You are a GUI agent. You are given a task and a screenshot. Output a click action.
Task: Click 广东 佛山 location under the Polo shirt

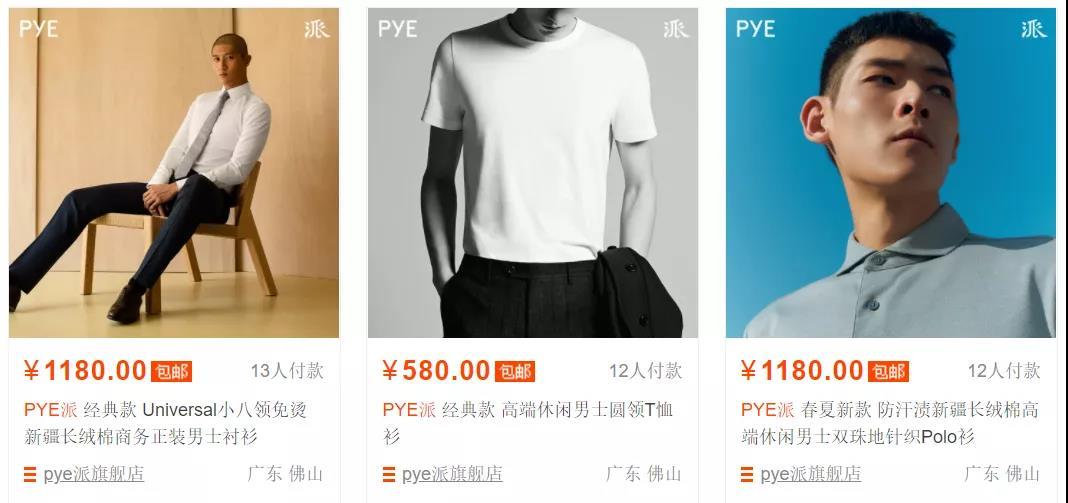point(1002,474)
